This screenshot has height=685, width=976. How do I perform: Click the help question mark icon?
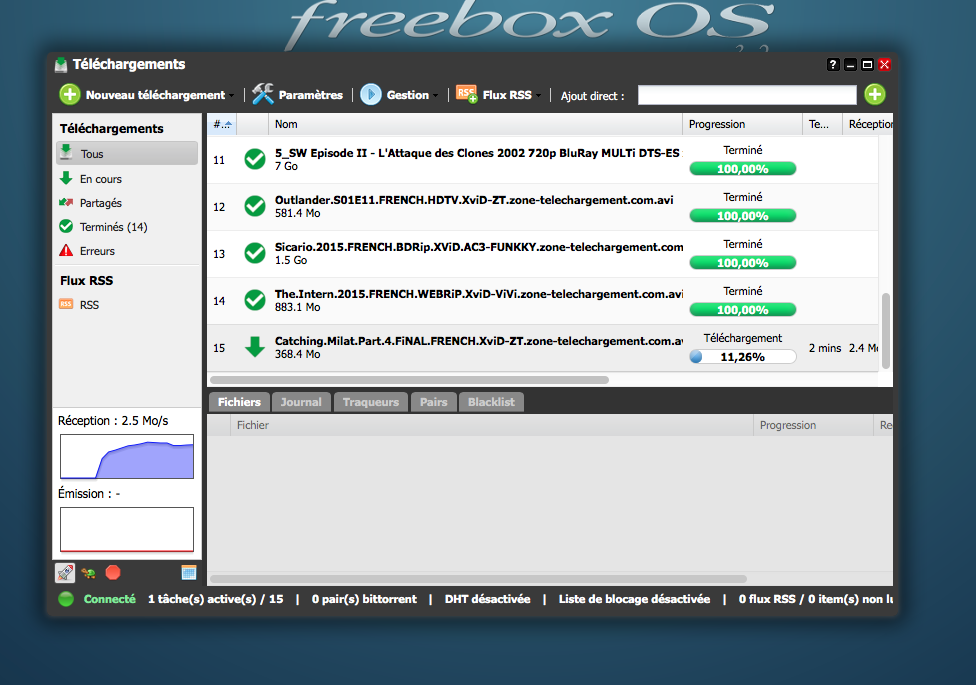pos(833,64)
